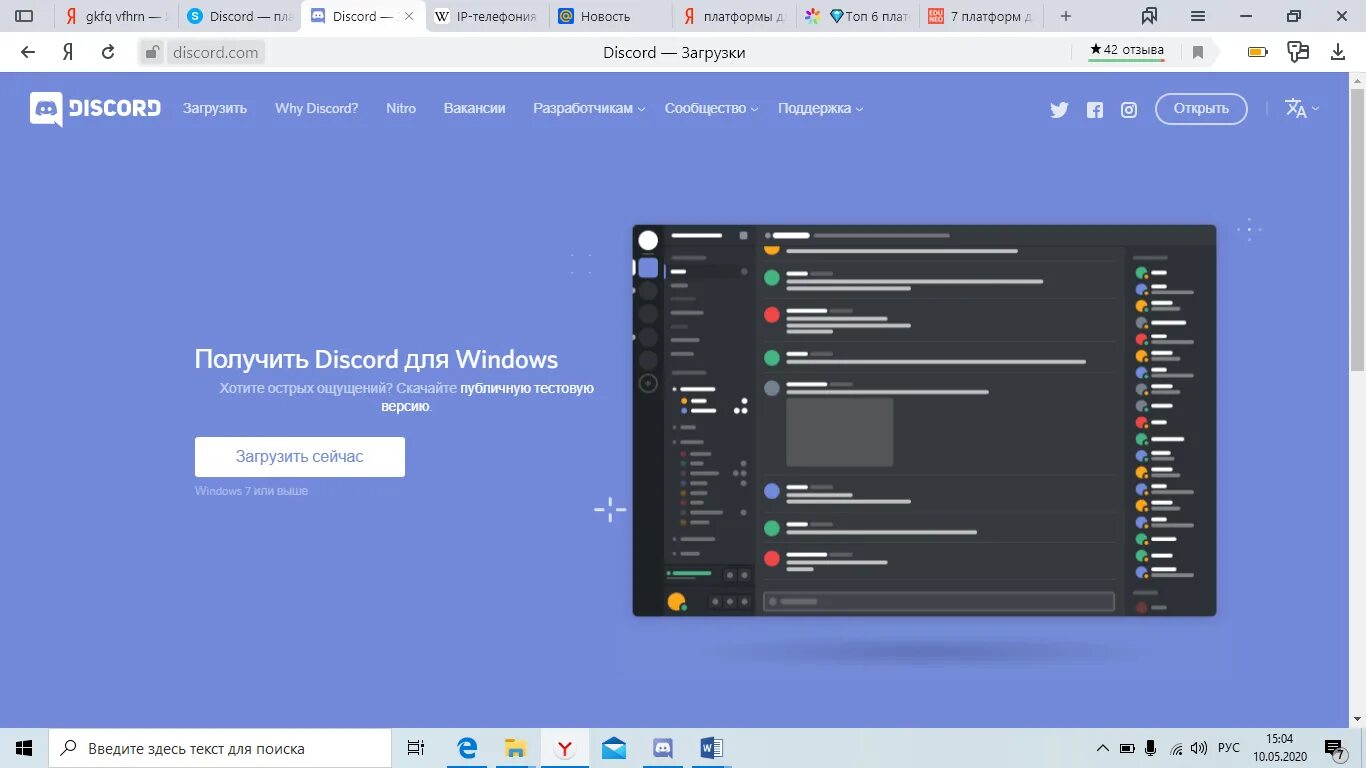
Task: Click the taskbar search box
Action: 220,748
